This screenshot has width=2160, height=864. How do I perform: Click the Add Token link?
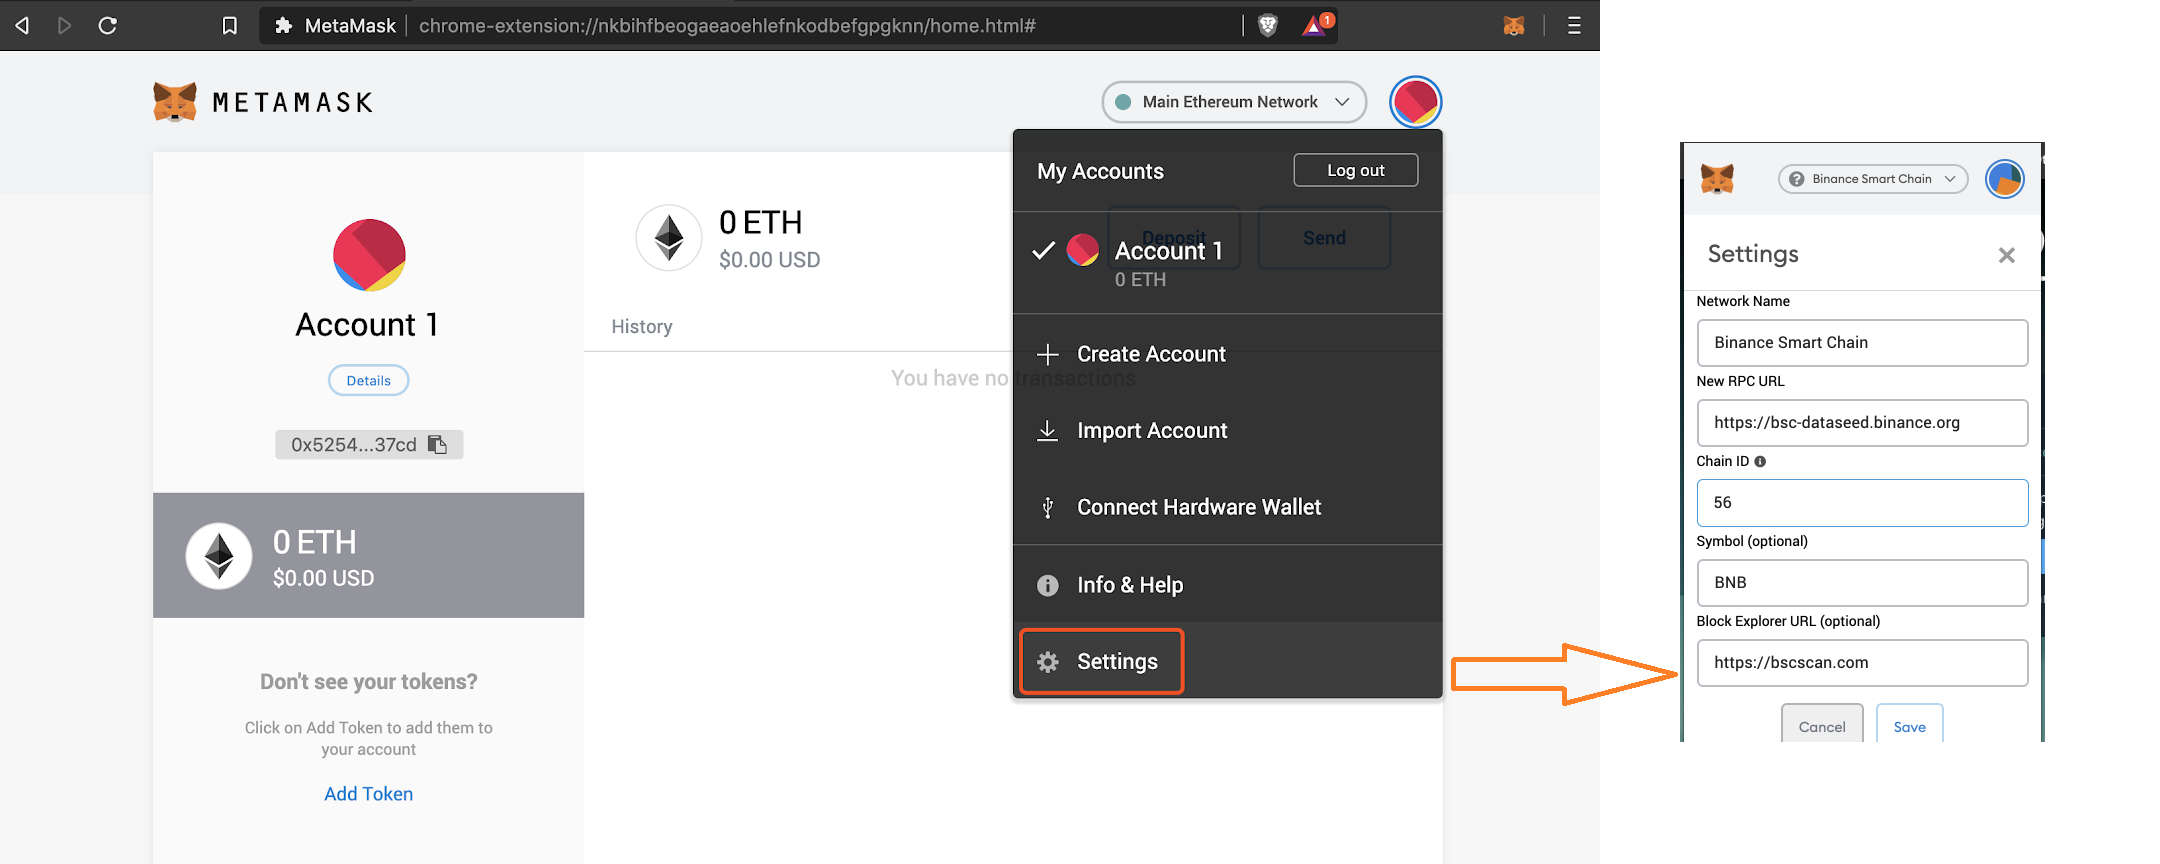coord(369,794)
